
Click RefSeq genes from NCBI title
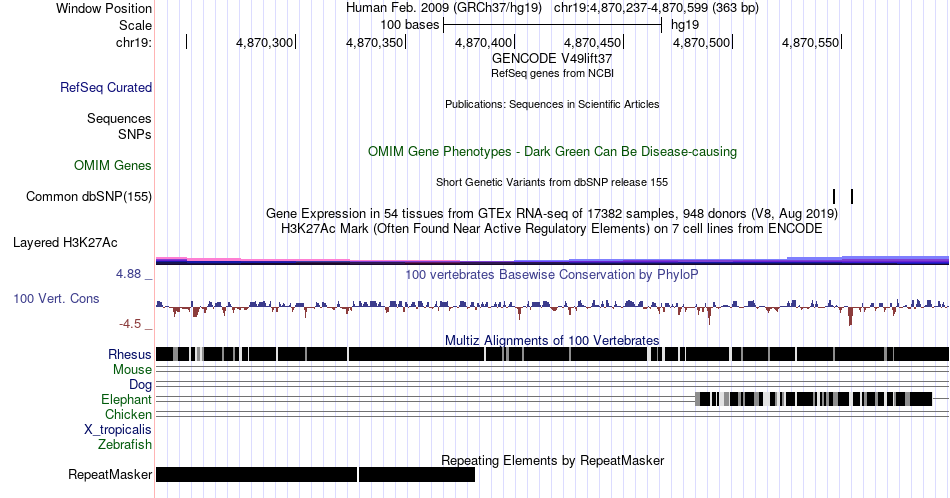pos(552,73)
